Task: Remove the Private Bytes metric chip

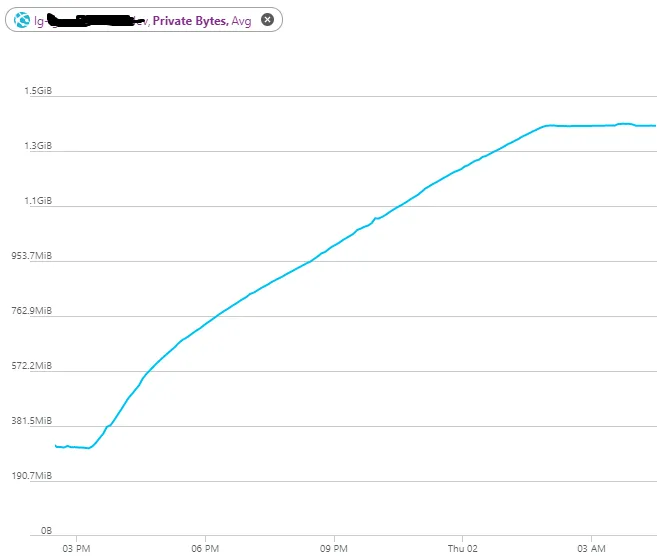Action: pyautogui.click(x=267, y=20)
